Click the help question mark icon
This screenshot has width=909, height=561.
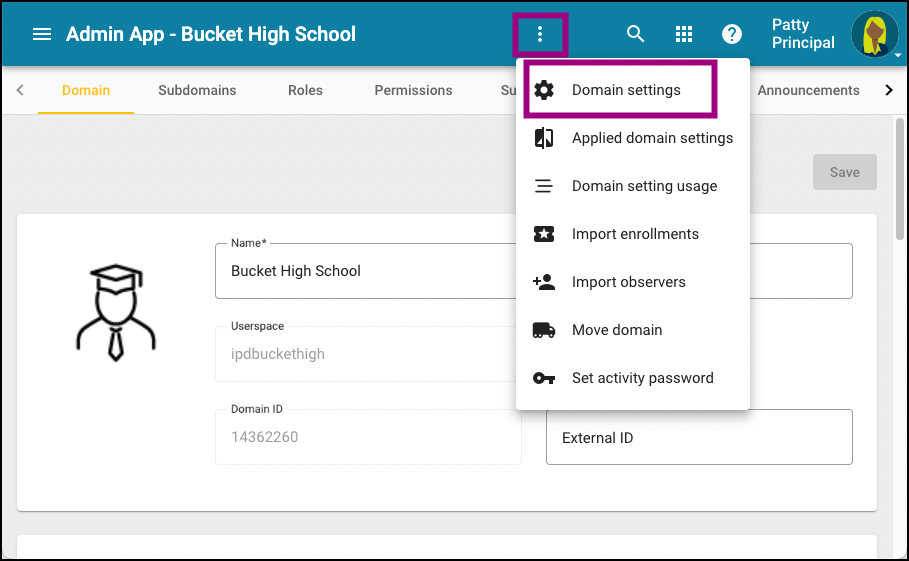(x=732, y=34)
